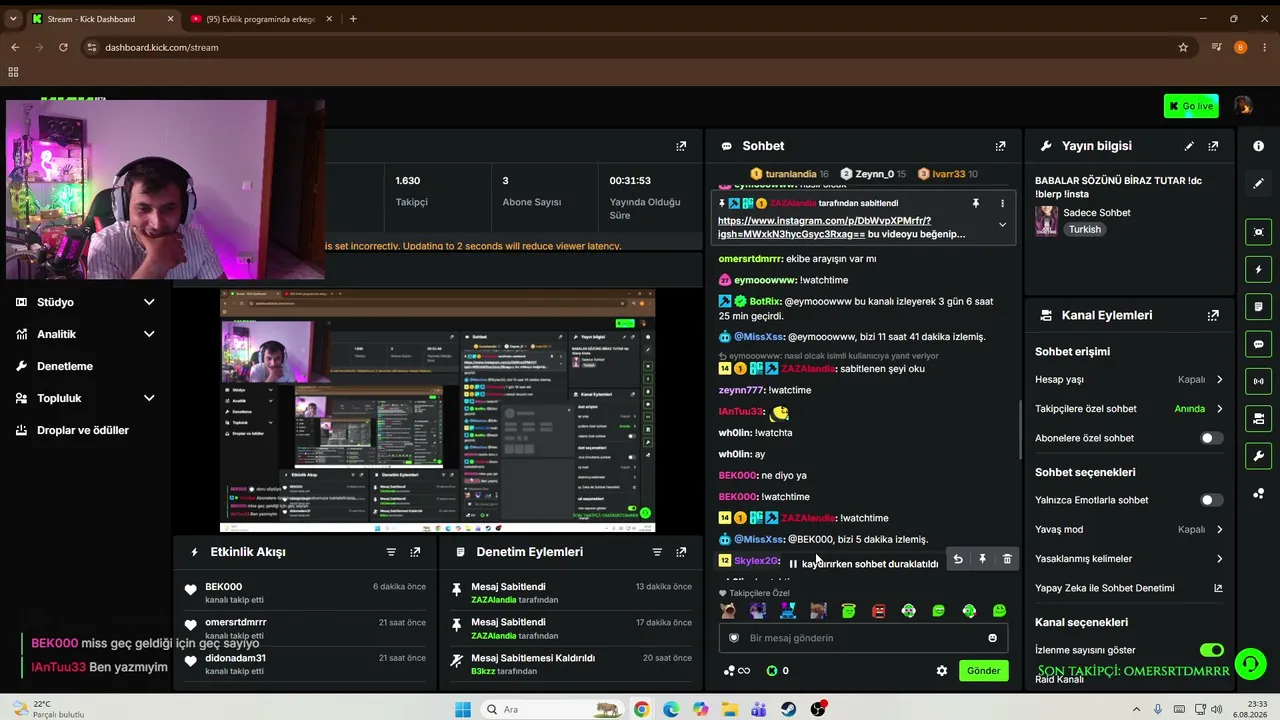Screen dimensions: 1280x720
Task: Toggle the wrench panel icon in right sidebar
Action: tap(1258, 456)
